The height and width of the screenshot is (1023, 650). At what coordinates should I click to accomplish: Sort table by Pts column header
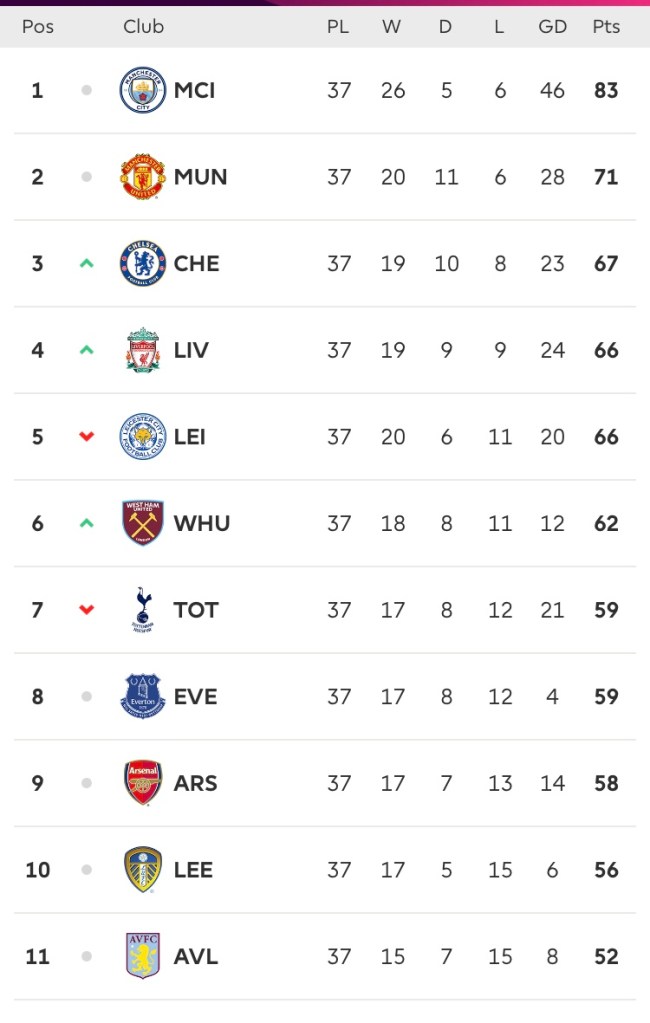tap(606, 27)
